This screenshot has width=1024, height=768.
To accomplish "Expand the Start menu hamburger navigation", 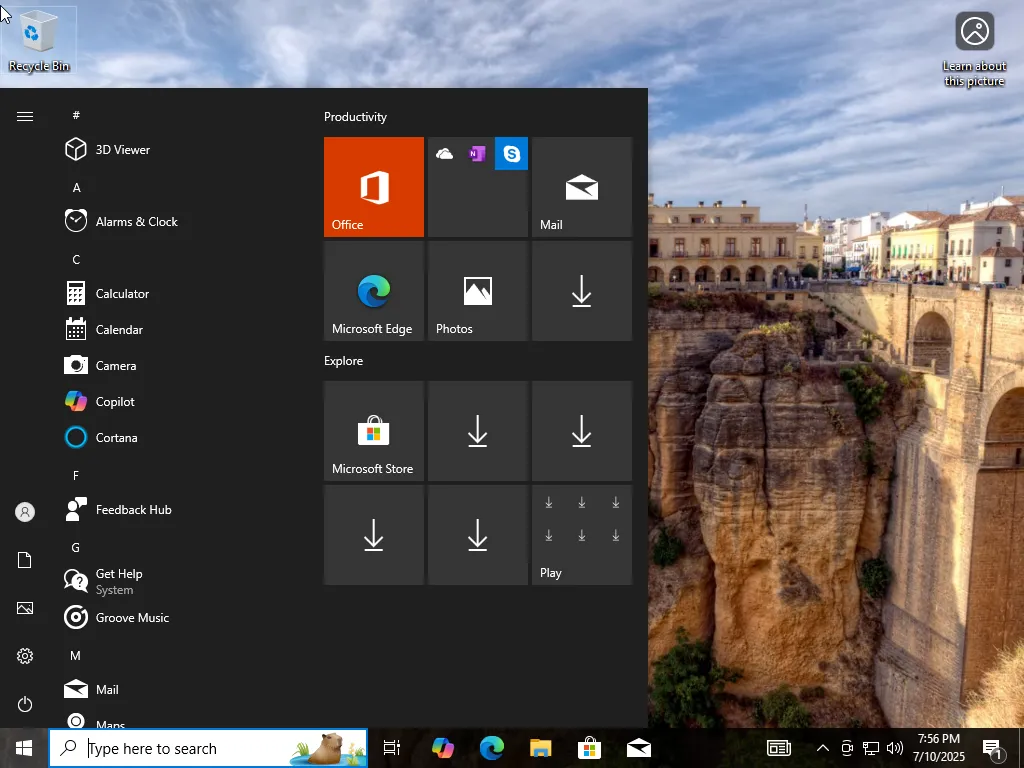I will [x=25, y=116].
